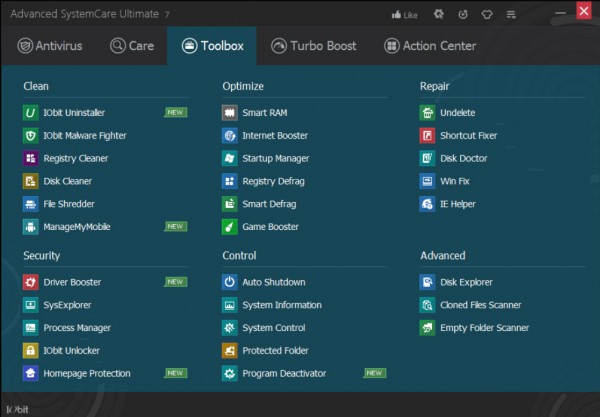Click the Smart RAM chip icon
Image resolution: width=600 pixels, height=417 pixels.
click(x=230, y=113)
